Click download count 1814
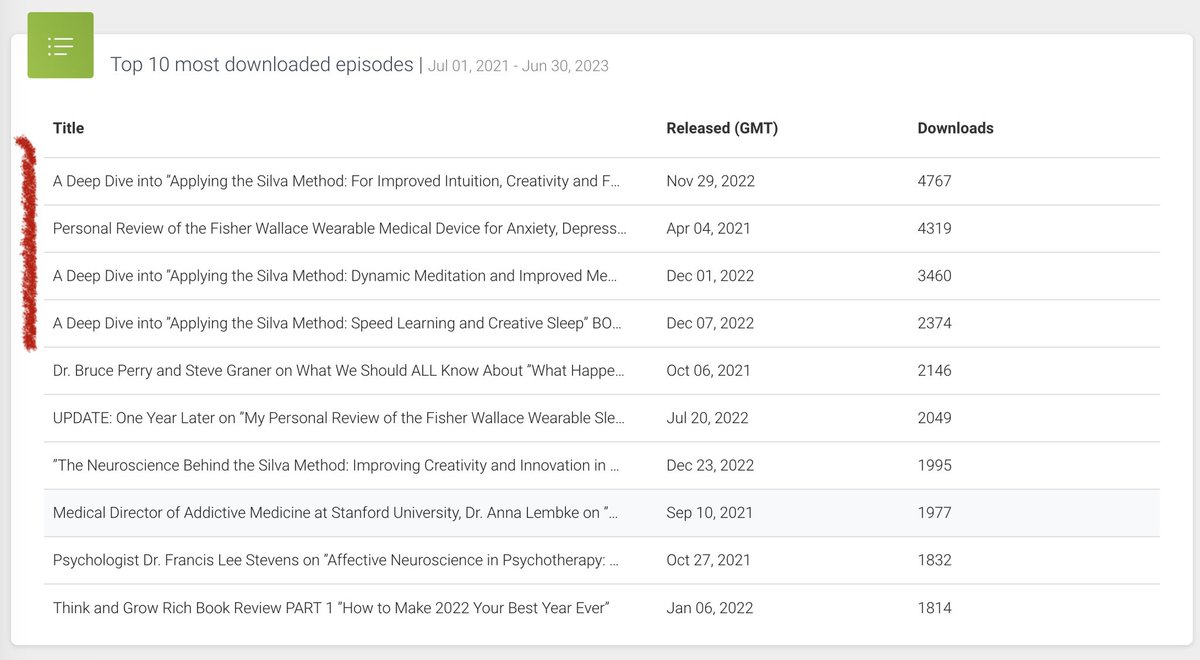 (934, 608)
